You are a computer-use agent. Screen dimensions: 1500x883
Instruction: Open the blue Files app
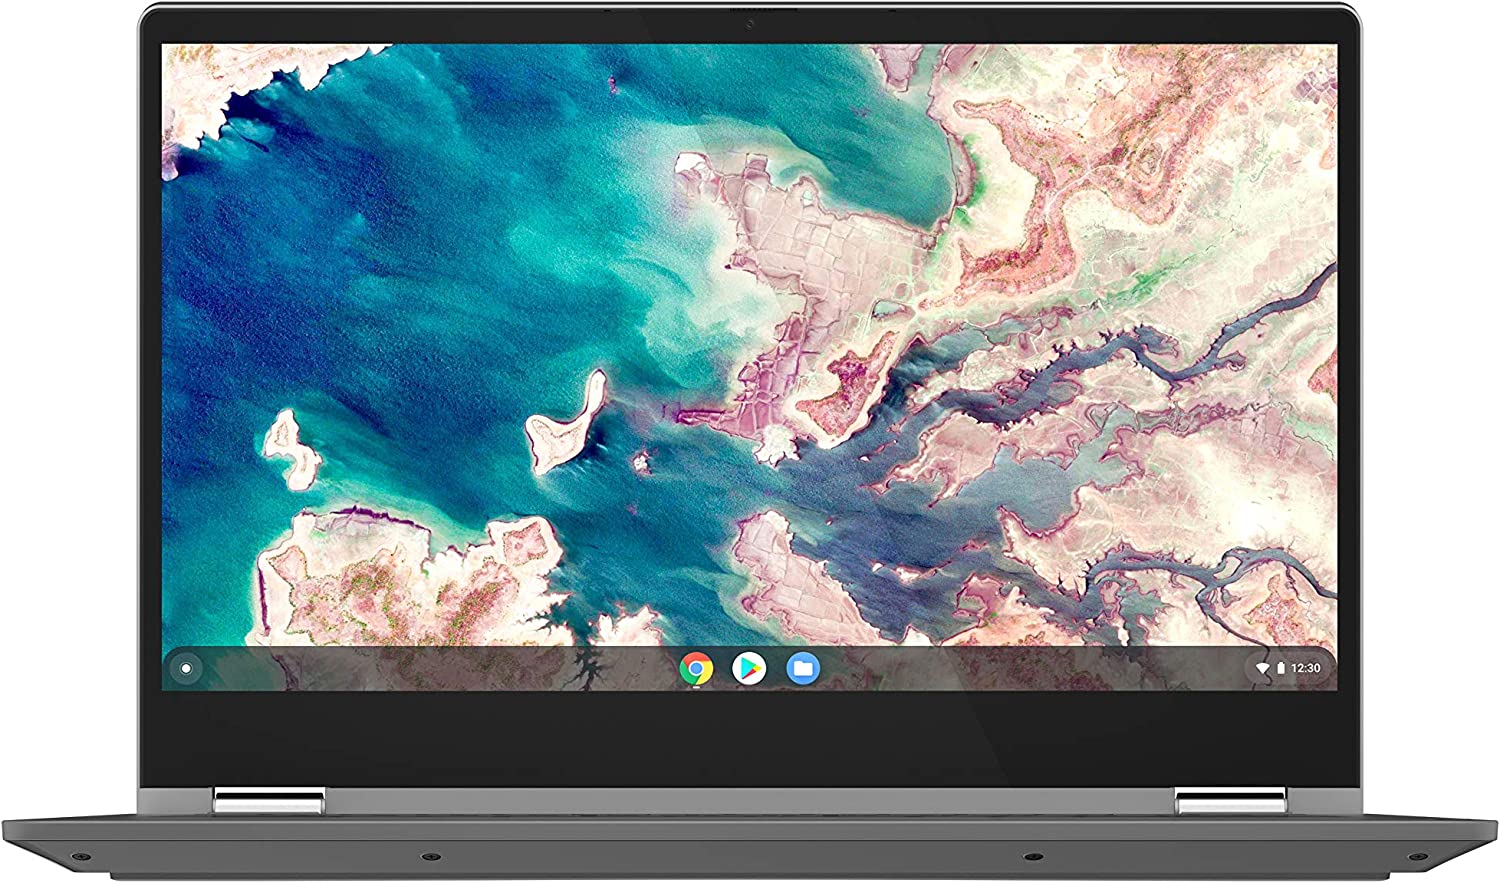pos(802,668)
